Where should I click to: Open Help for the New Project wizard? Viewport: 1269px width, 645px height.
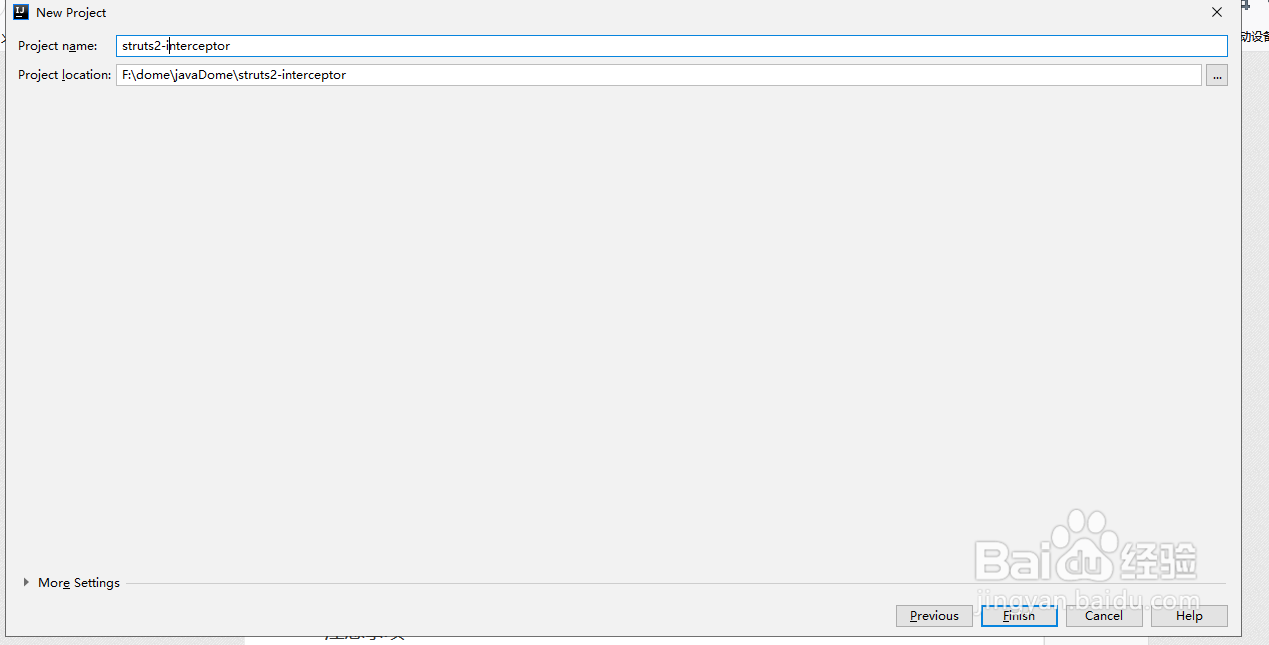pyautogui.click(x=1189, y=616)
